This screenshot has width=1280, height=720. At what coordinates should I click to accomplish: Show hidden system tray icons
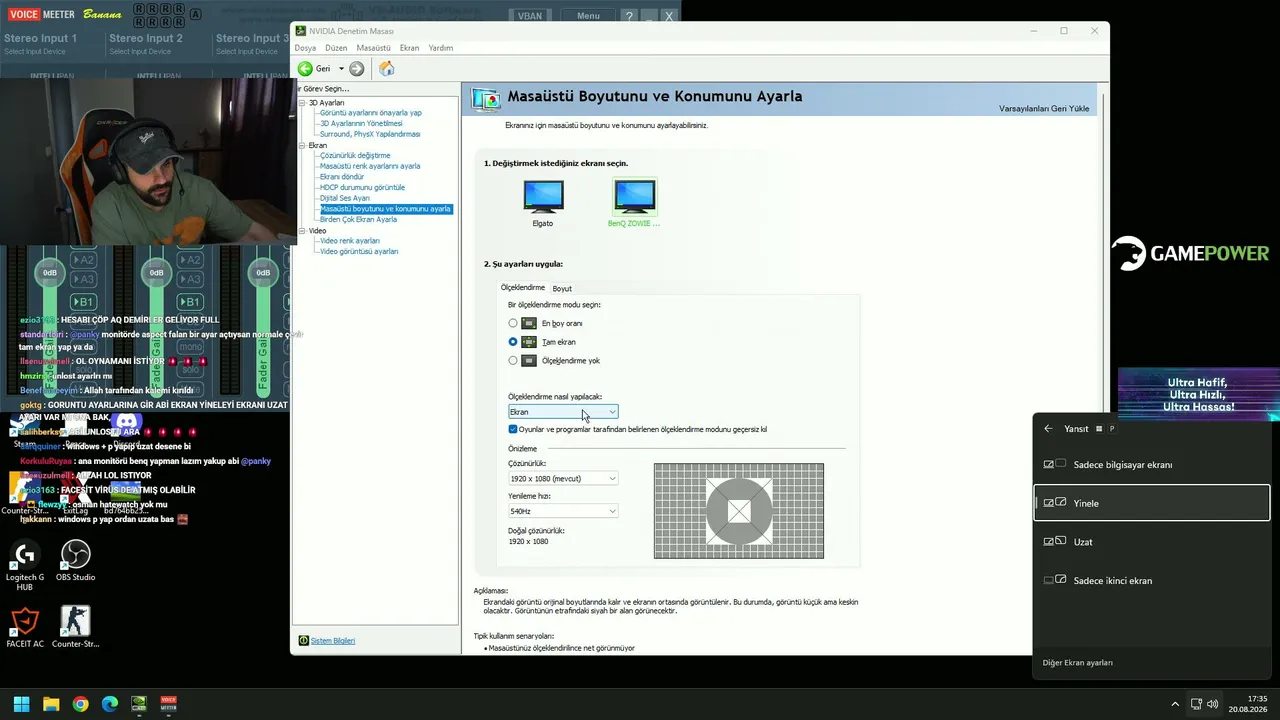[1175, 704]
